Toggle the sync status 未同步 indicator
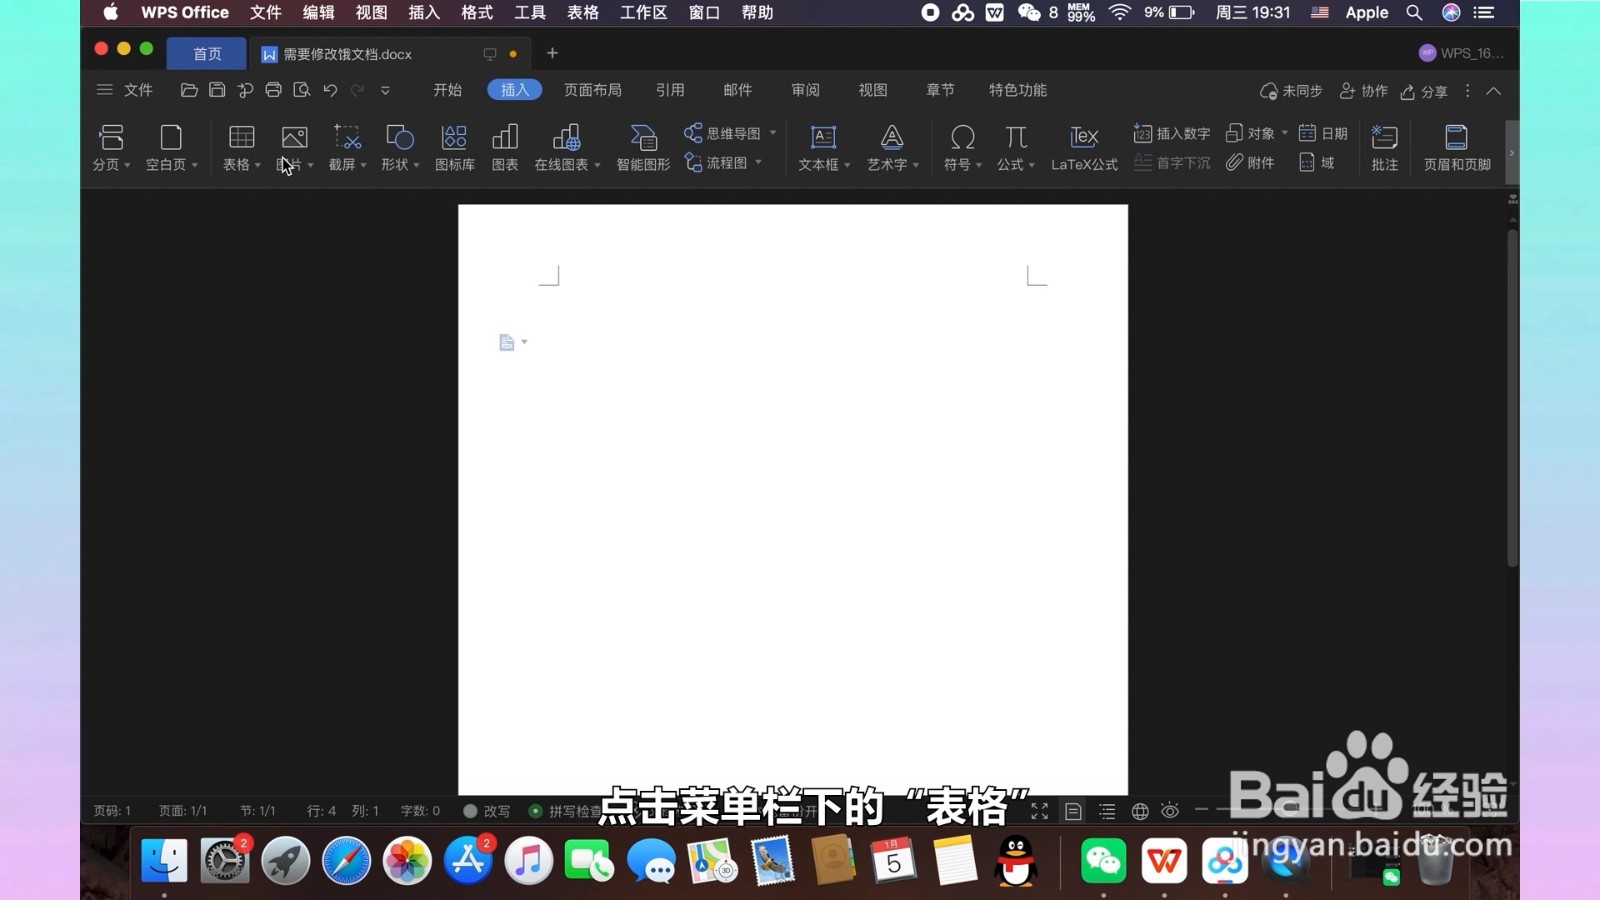1600x900 pixels. (x=1291, y=90)
